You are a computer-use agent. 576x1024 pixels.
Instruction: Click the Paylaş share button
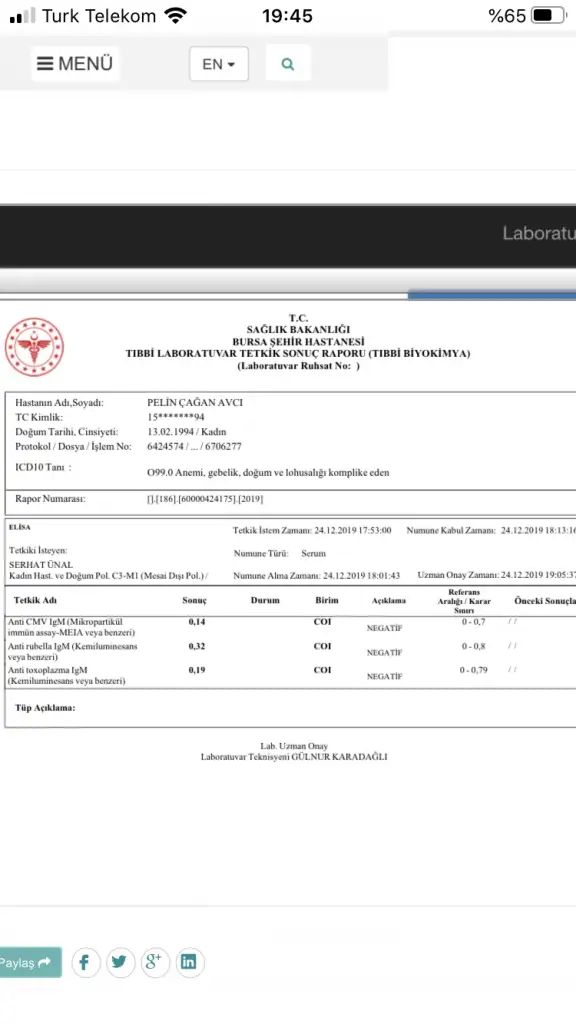(x=30, y=963)
